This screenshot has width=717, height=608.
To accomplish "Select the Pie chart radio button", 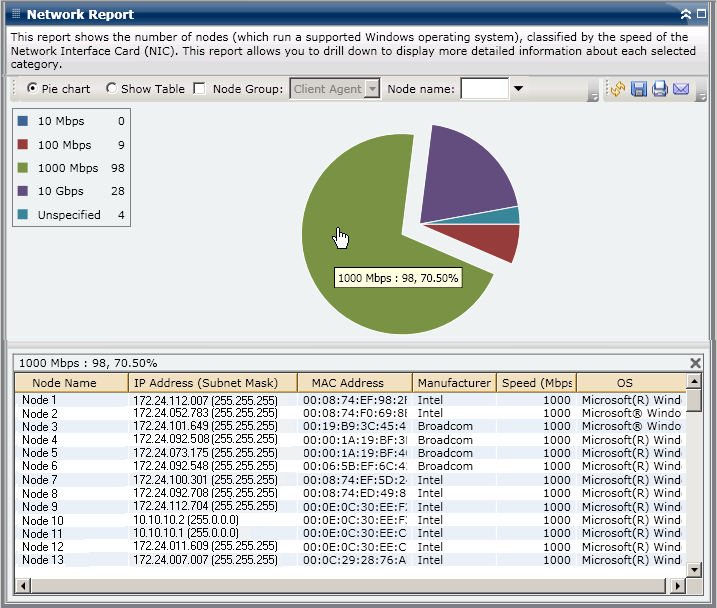I will tap(33, 89).
